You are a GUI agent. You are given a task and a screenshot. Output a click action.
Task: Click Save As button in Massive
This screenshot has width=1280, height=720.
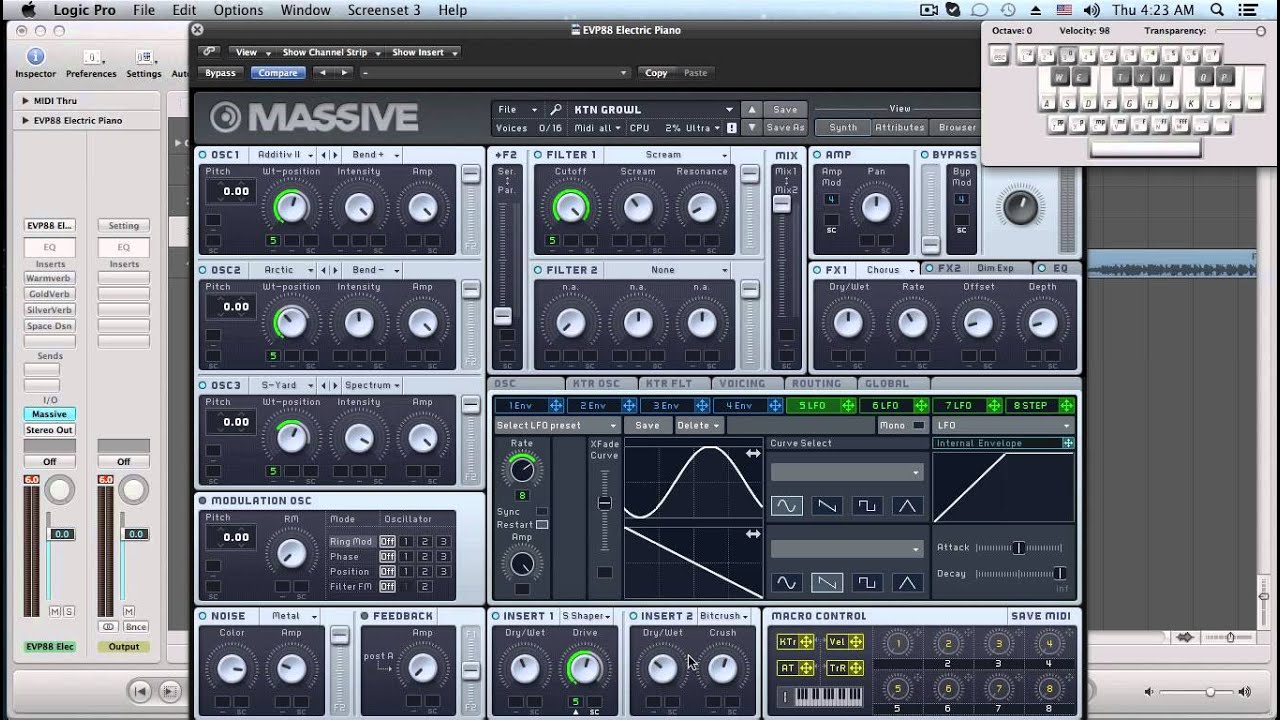point(785,128)
